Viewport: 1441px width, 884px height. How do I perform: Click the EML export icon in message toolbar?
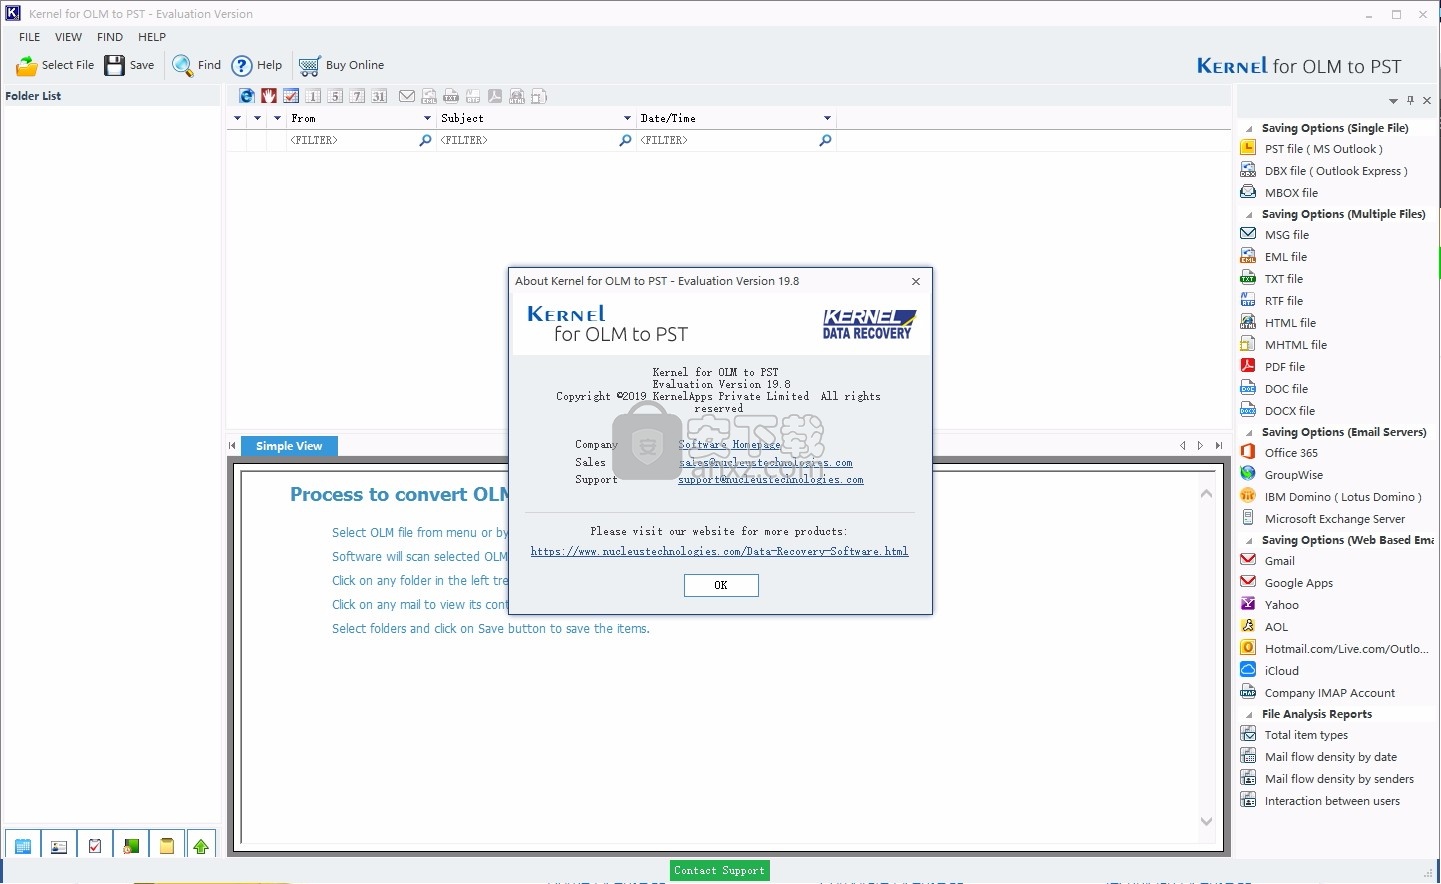(x=429, y=96)
